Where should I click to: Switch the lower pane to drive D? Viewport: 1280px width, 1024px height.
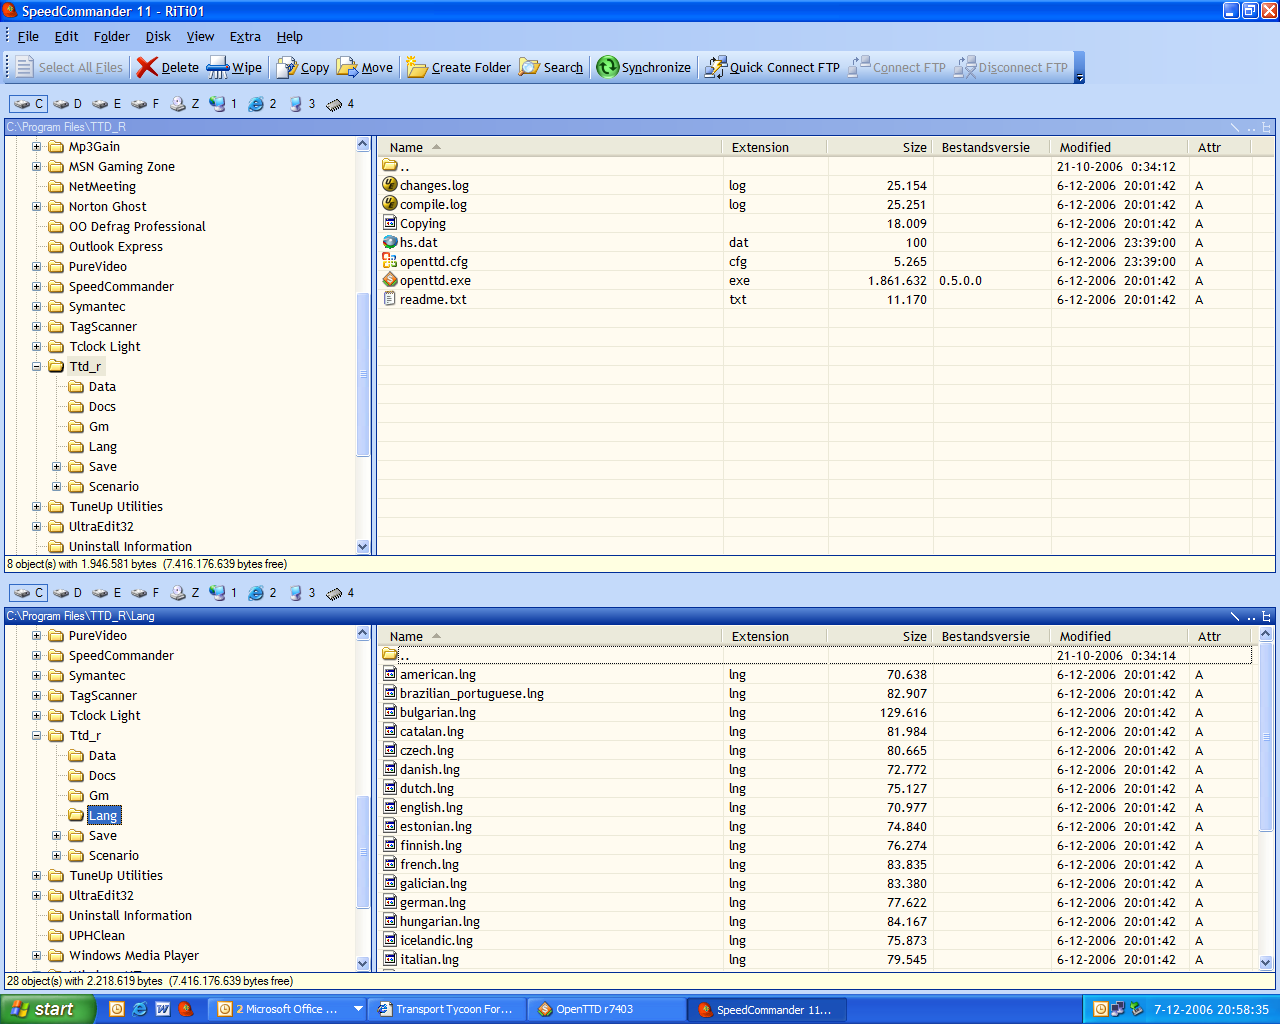point(68,593)
